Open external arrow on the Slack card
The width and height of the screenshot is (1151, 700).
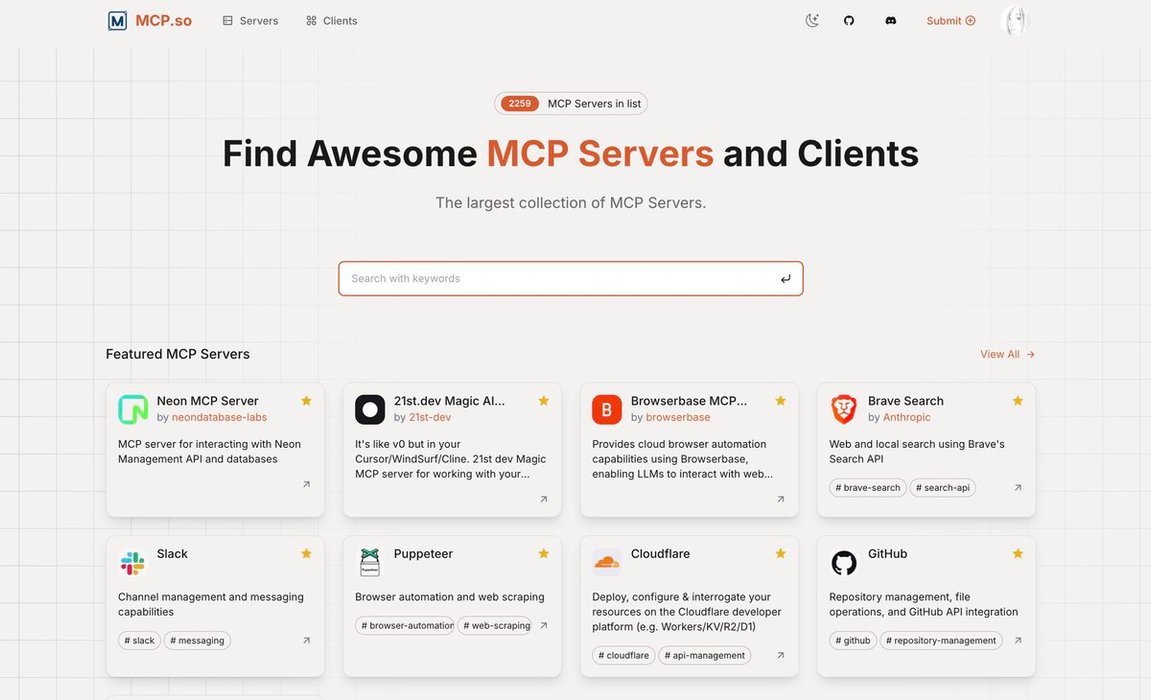pos(306,641)
